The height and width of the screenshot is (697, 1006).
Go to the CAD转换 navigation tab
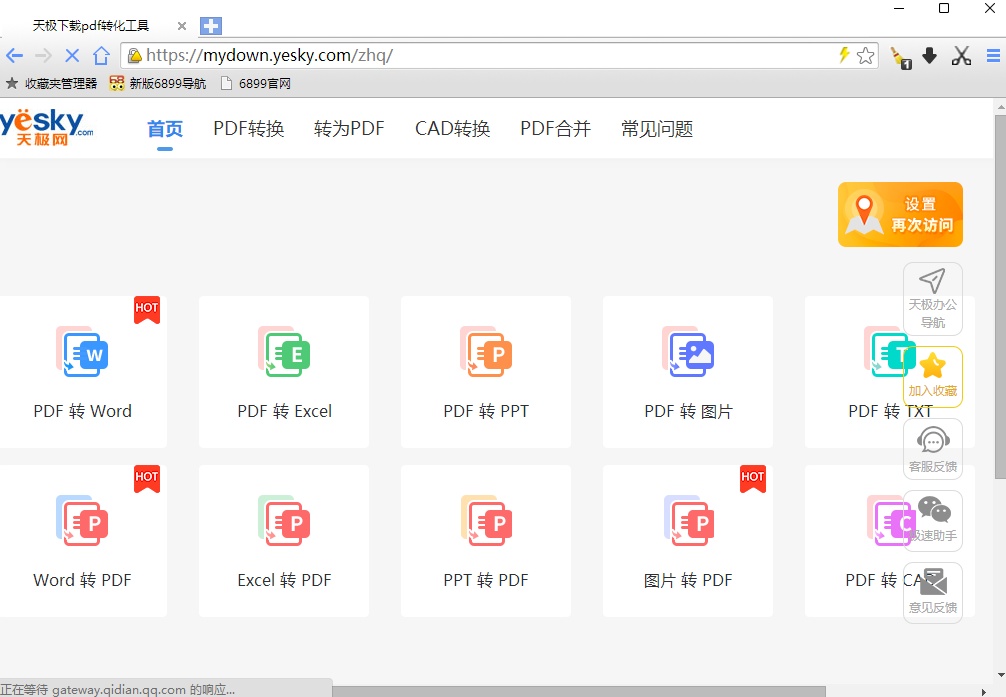click(452, 129)
